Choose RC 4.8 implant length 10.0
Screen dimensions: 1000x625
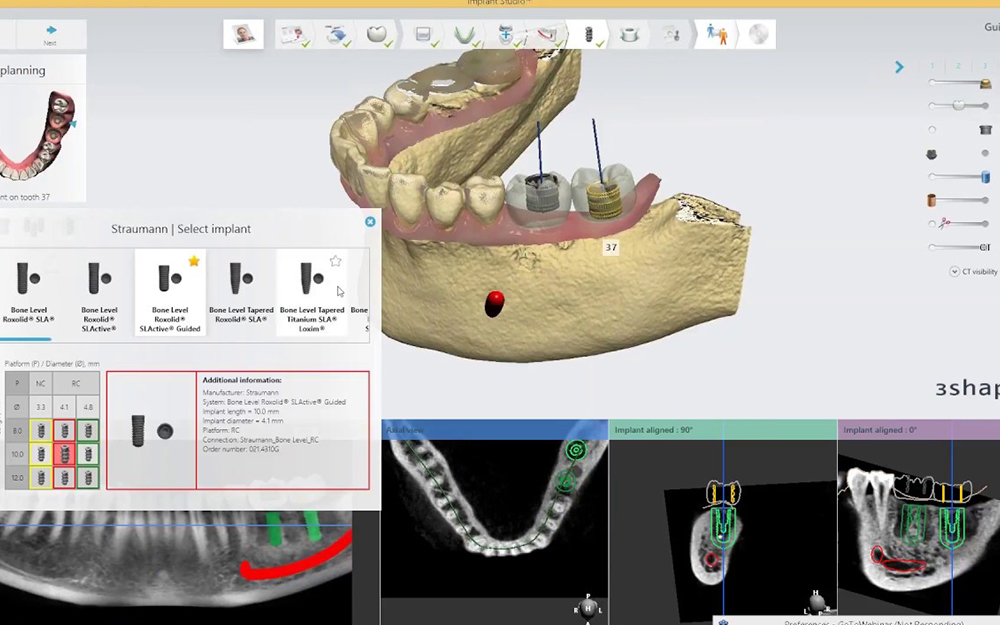[88, 454]
